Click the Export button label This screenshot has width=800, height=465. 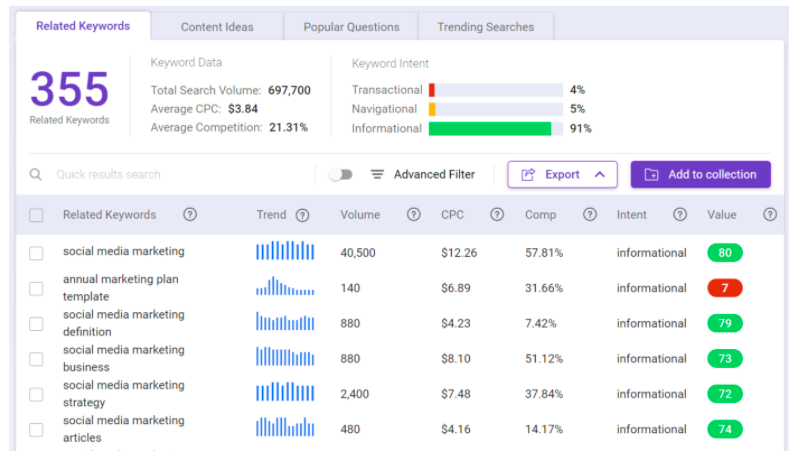pos(562,175)
